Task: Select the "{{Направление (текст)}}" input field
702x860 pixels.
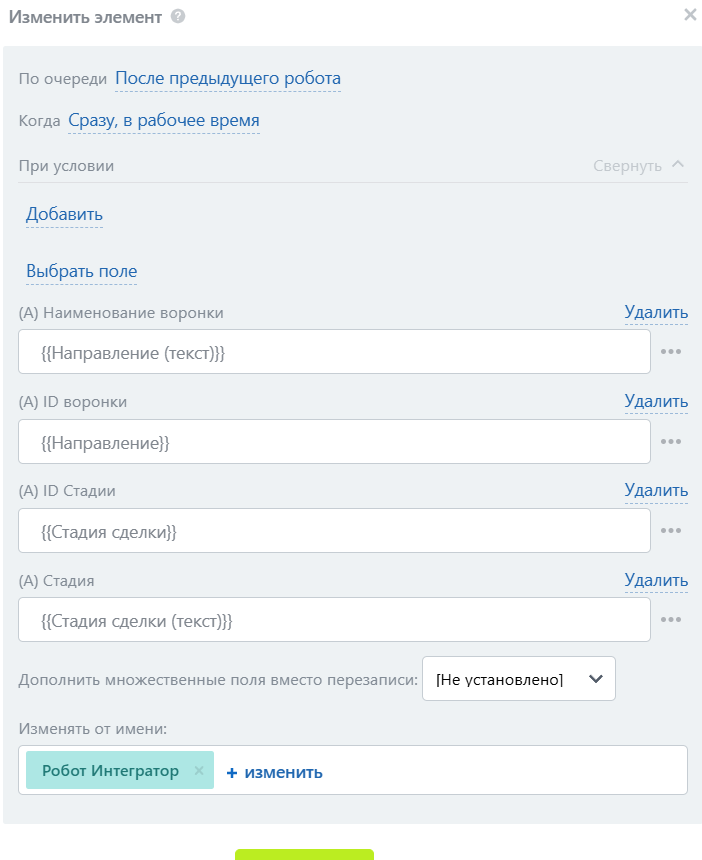Action: coord(334,351)
